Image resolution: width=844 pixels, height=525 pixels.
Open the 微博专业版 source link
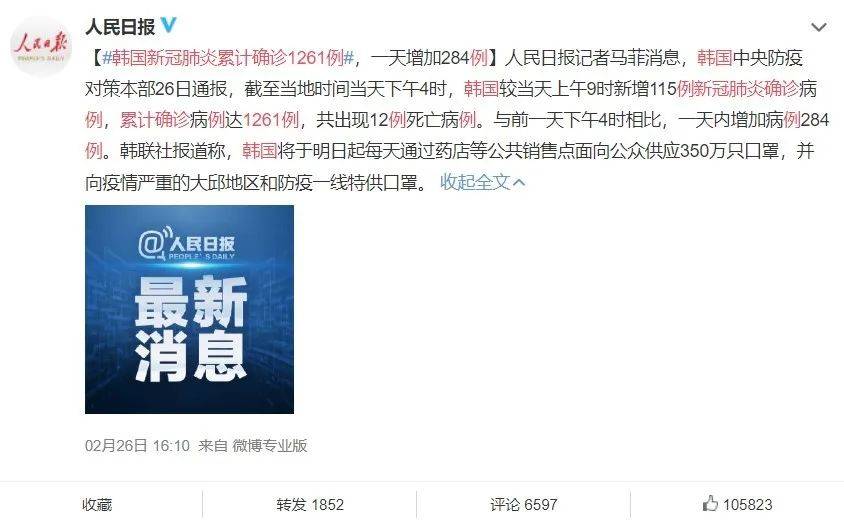pyautogui.click(x=270, y=445)
